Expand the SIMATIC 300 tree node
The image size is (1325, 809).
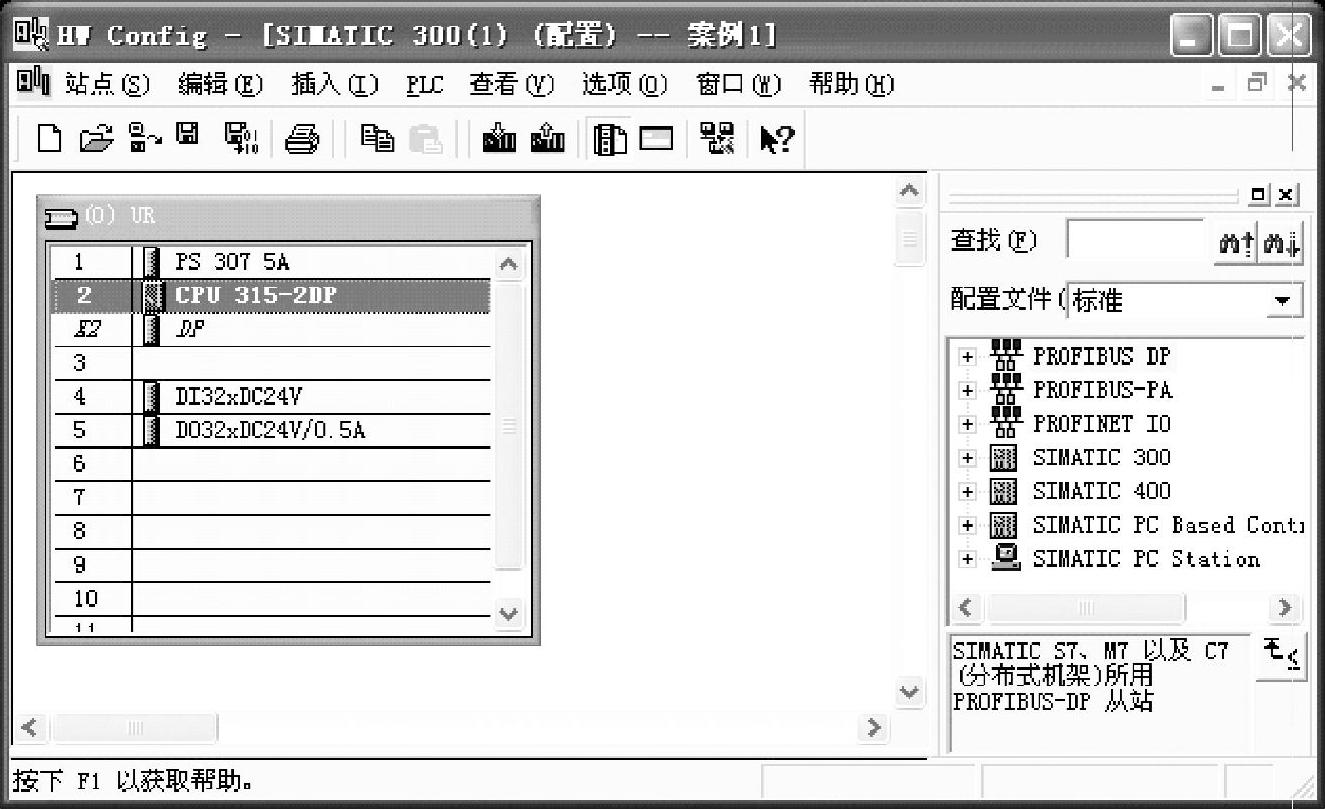pyautogui.click(x=967, y=458)
